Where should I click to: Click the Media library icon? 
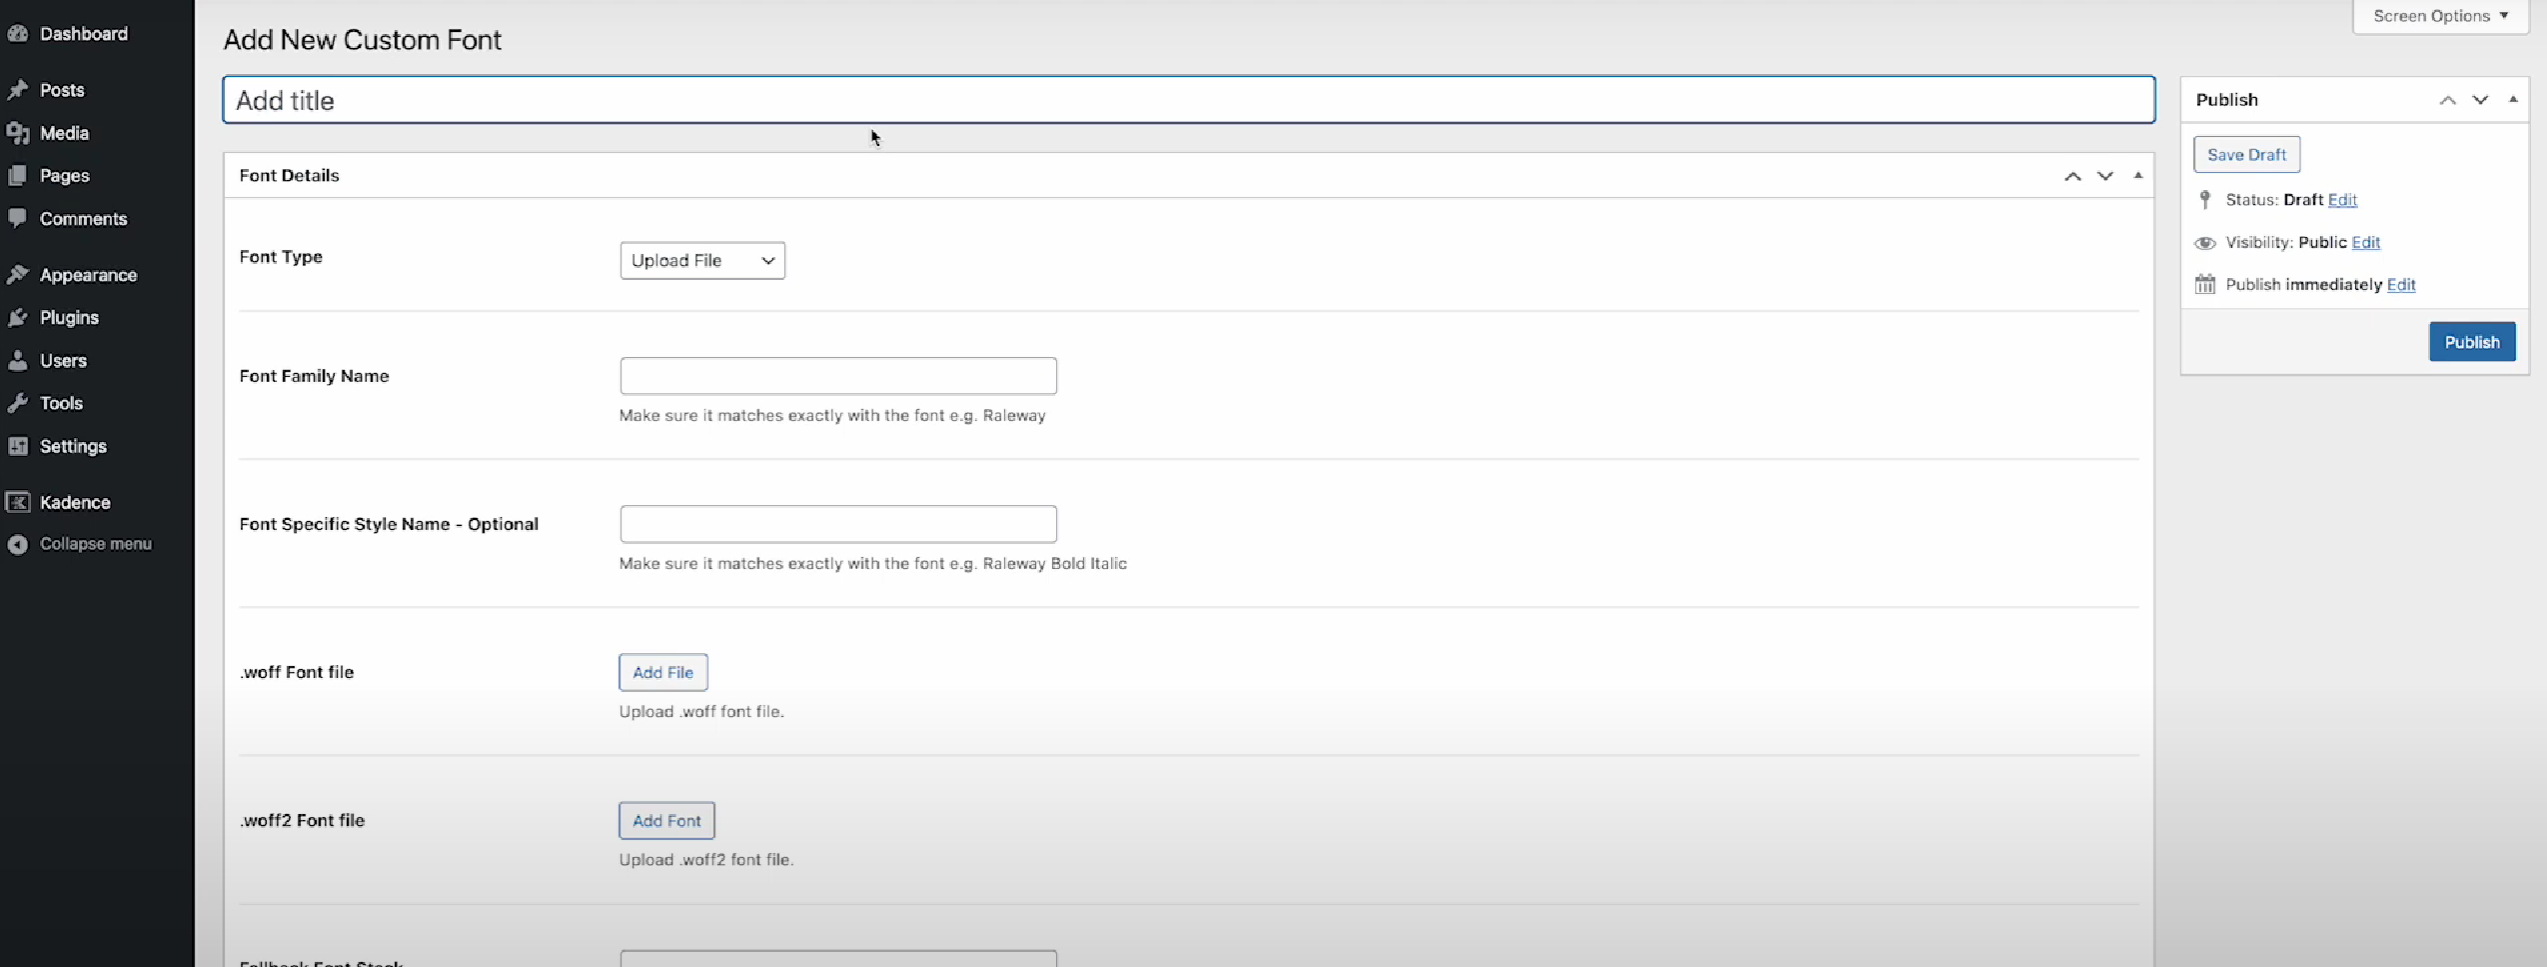(18, 133)
